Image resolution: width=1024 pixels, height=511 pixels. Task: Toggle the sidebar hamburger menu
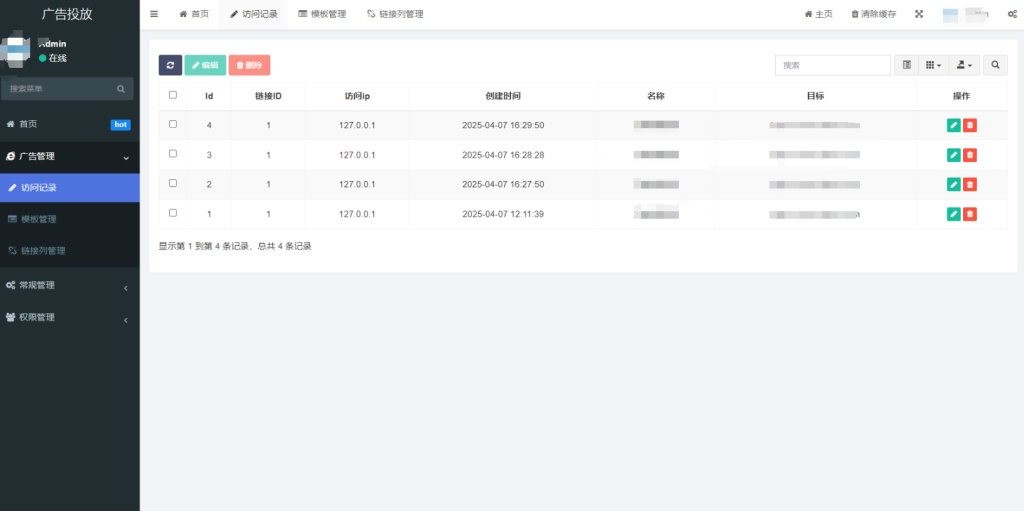[154, 14]
